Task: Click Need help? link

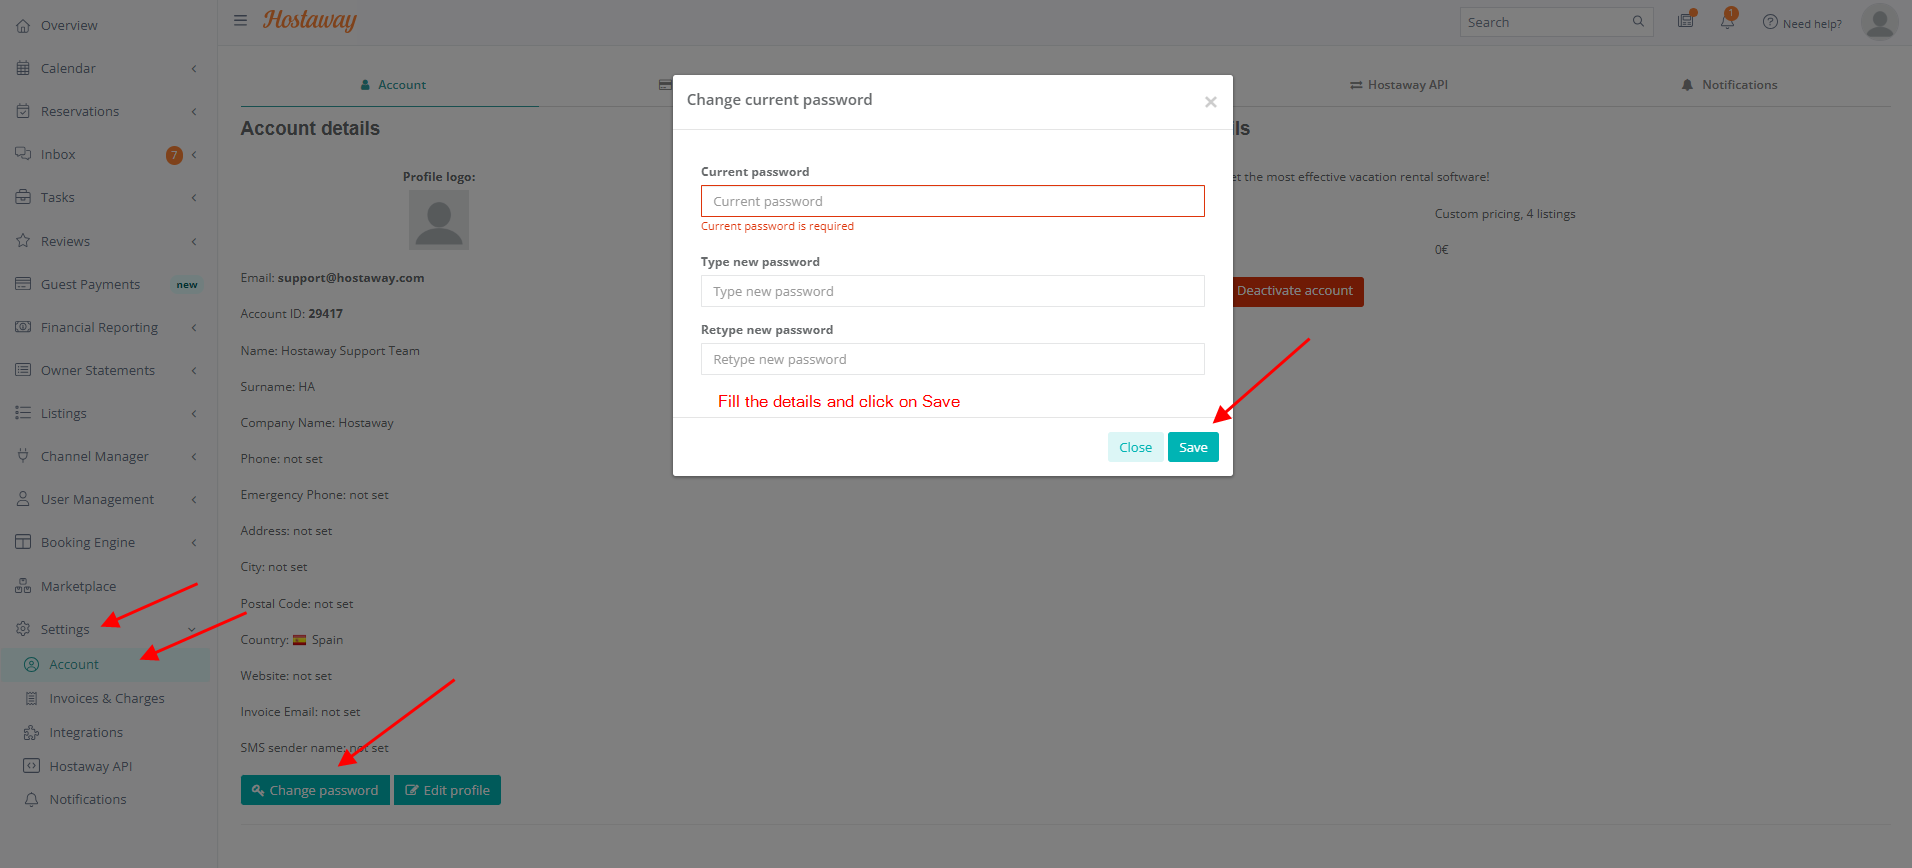Action: (x=1802, y=23)
